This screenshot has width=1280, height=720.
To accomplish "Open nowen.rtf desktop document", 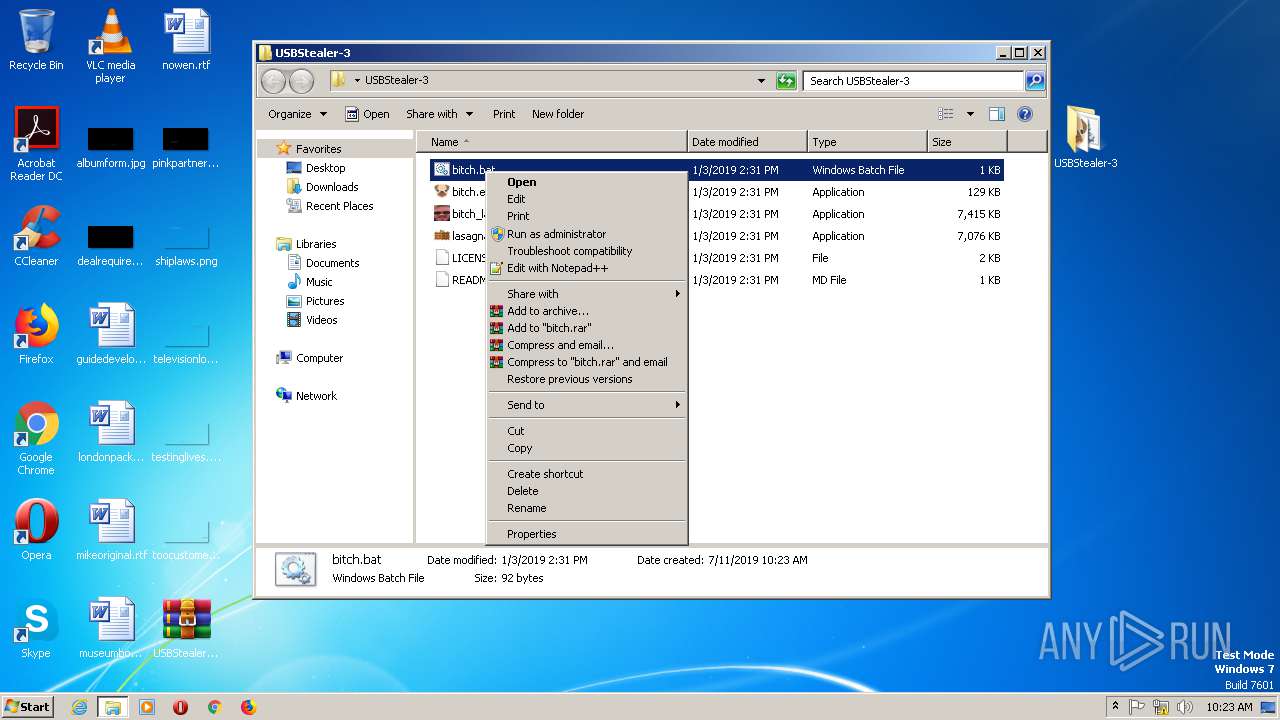I will (x=186, y=40).
